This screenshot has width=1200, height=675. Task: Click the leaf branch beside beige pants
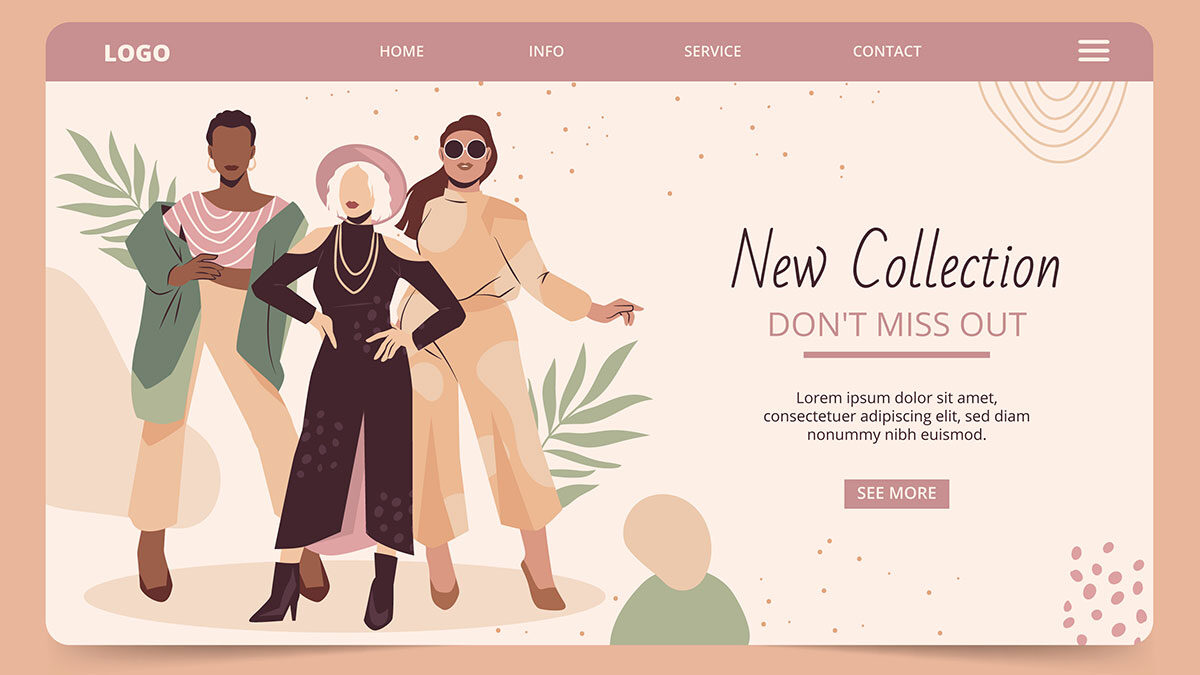point(590,420)
